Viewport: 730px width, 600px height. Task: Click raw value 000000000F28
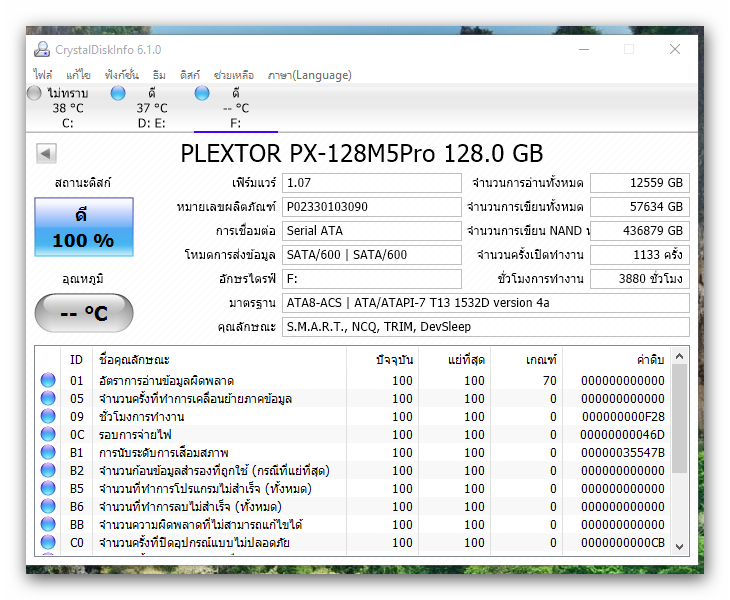click(x=623, y=417)
